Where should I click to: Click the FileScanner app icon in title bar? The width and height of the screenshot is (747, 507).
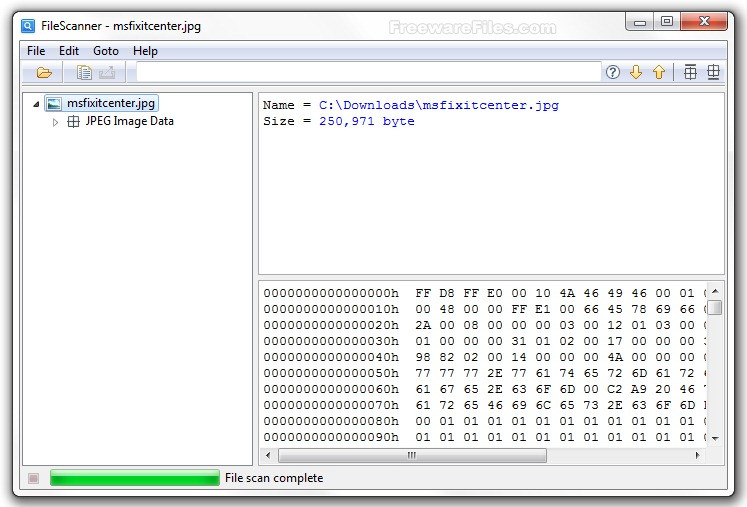[28, 26]
